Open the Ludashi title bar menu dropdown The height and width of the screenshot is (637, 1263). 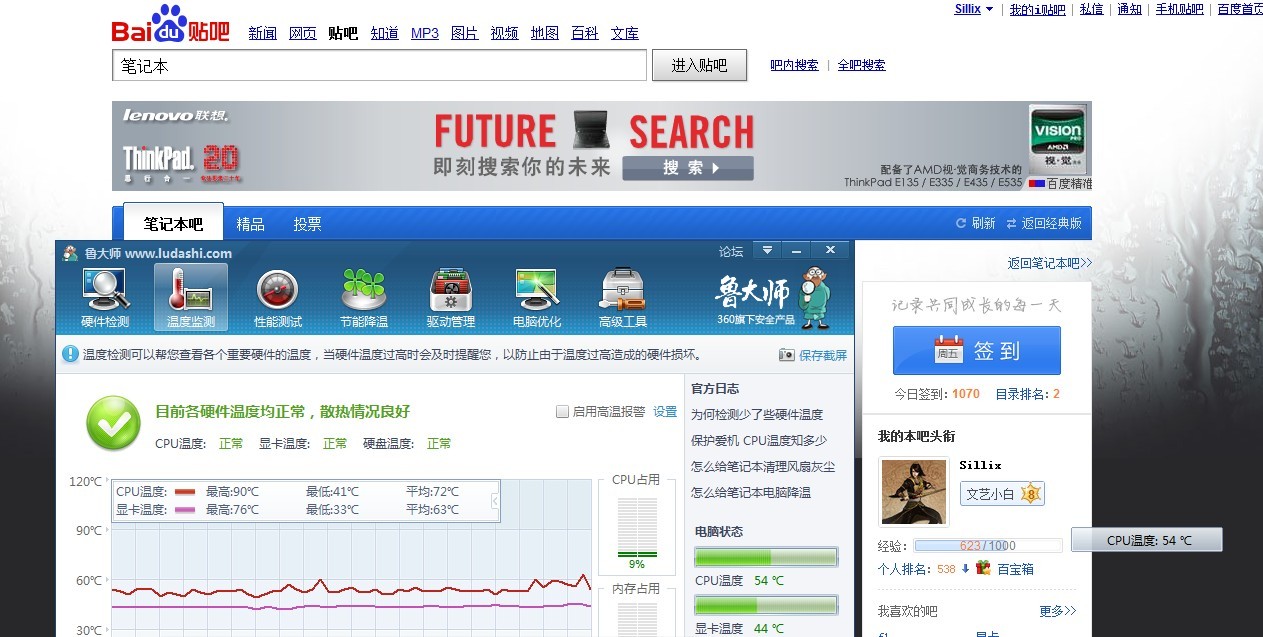click(767, 250)
